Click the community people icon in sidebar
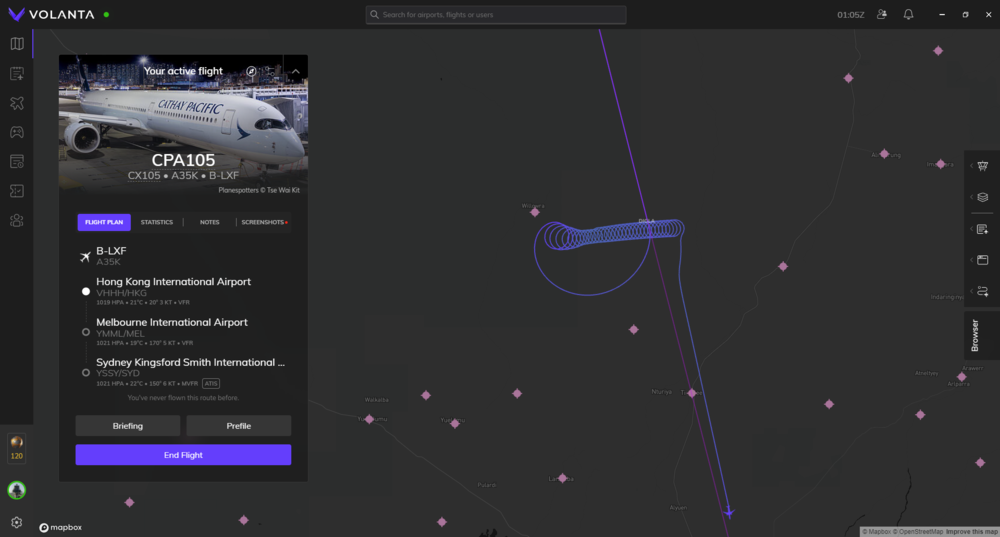Viewport: 1000px width, 537px height. (x=16, y=220)
